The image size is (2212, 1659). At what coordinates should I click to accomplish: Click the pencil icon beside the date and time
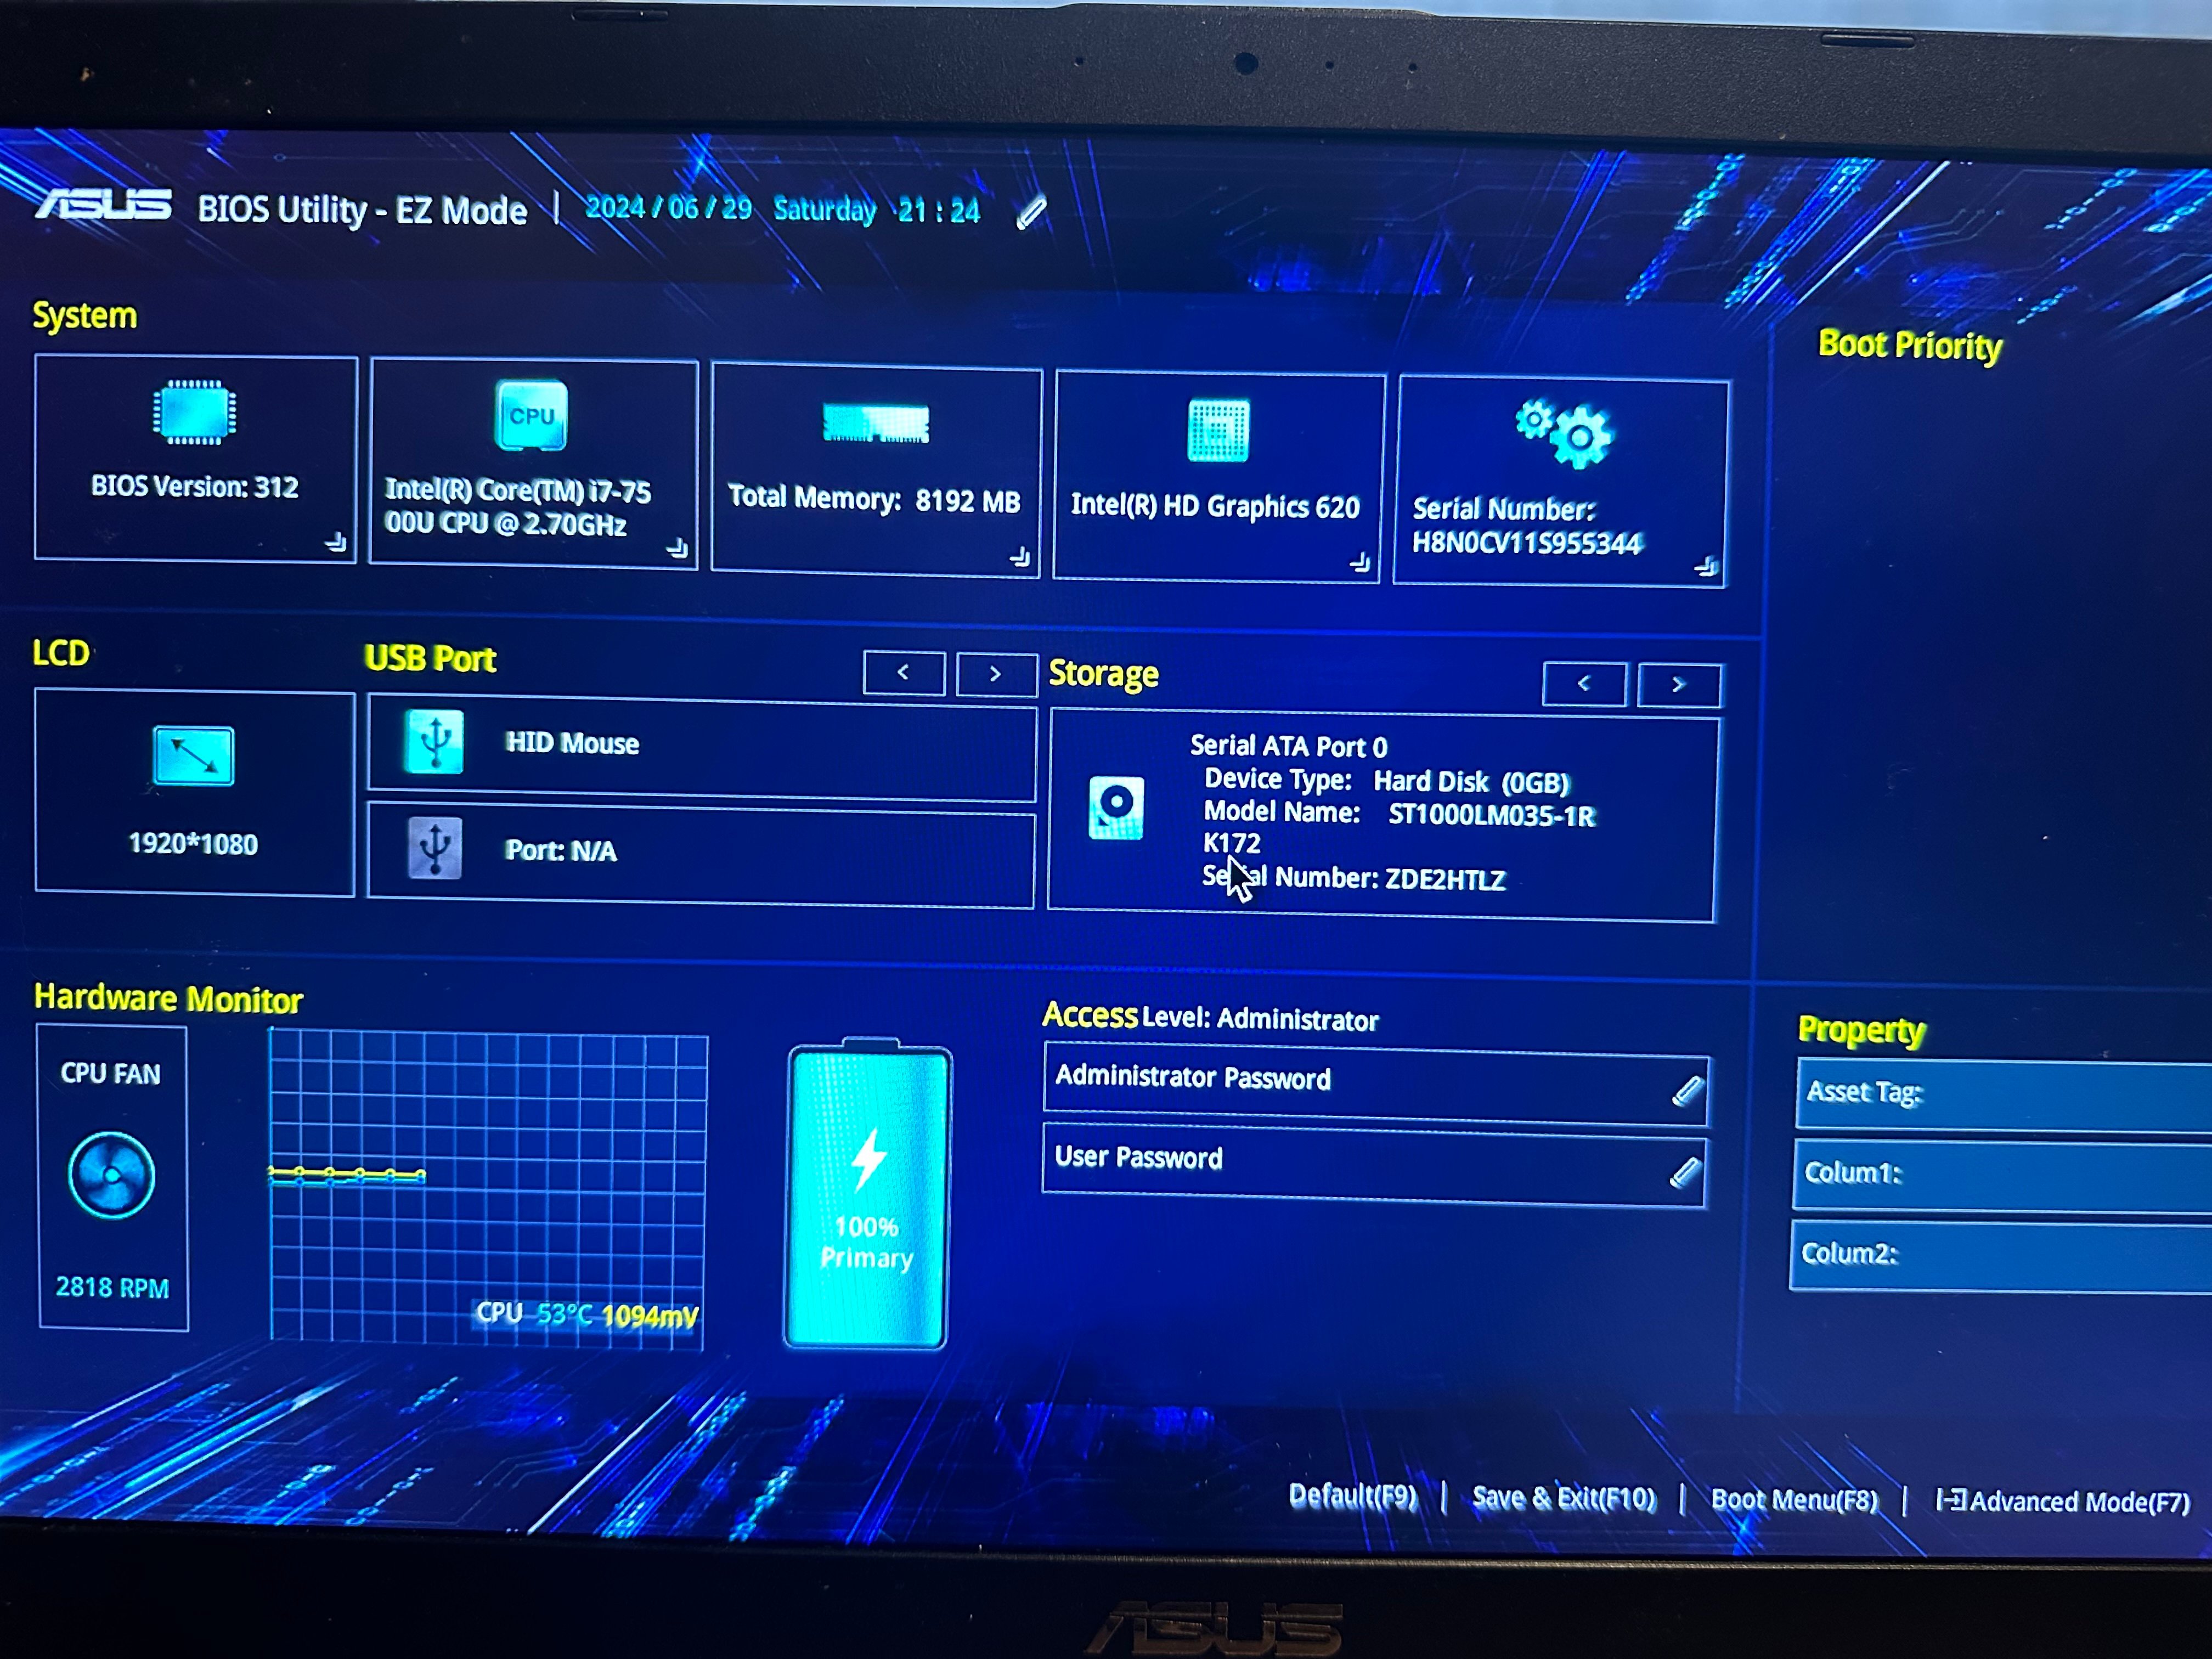click(1031, 213)
